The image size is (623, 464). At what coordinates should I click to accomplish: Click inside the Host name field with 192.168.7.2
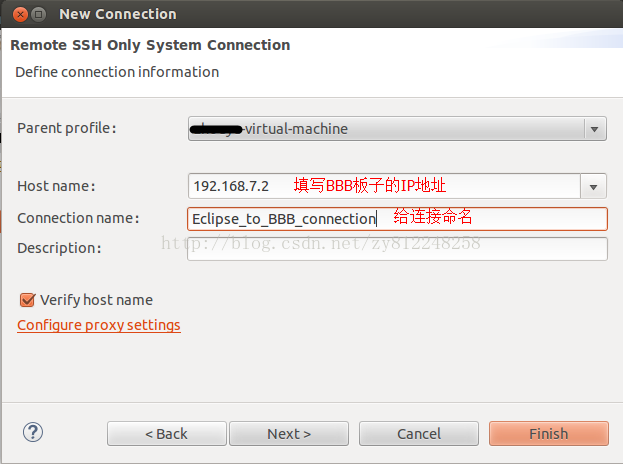click(385, 186)
